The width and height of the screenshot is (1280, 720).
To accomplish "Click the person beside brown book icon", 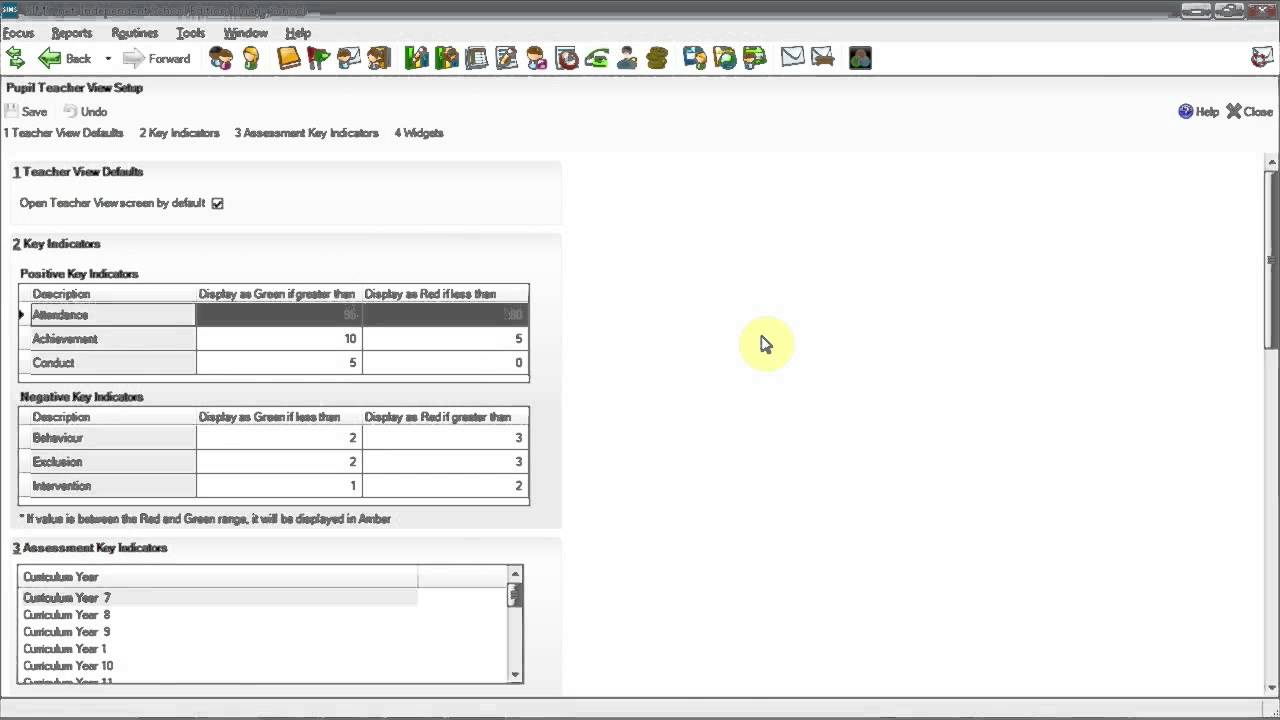I will [379, 58].
